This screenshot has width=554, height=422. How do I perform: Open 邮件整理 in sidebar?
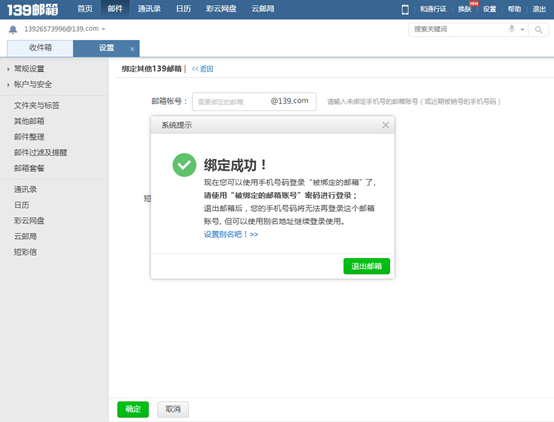point(29,137)
